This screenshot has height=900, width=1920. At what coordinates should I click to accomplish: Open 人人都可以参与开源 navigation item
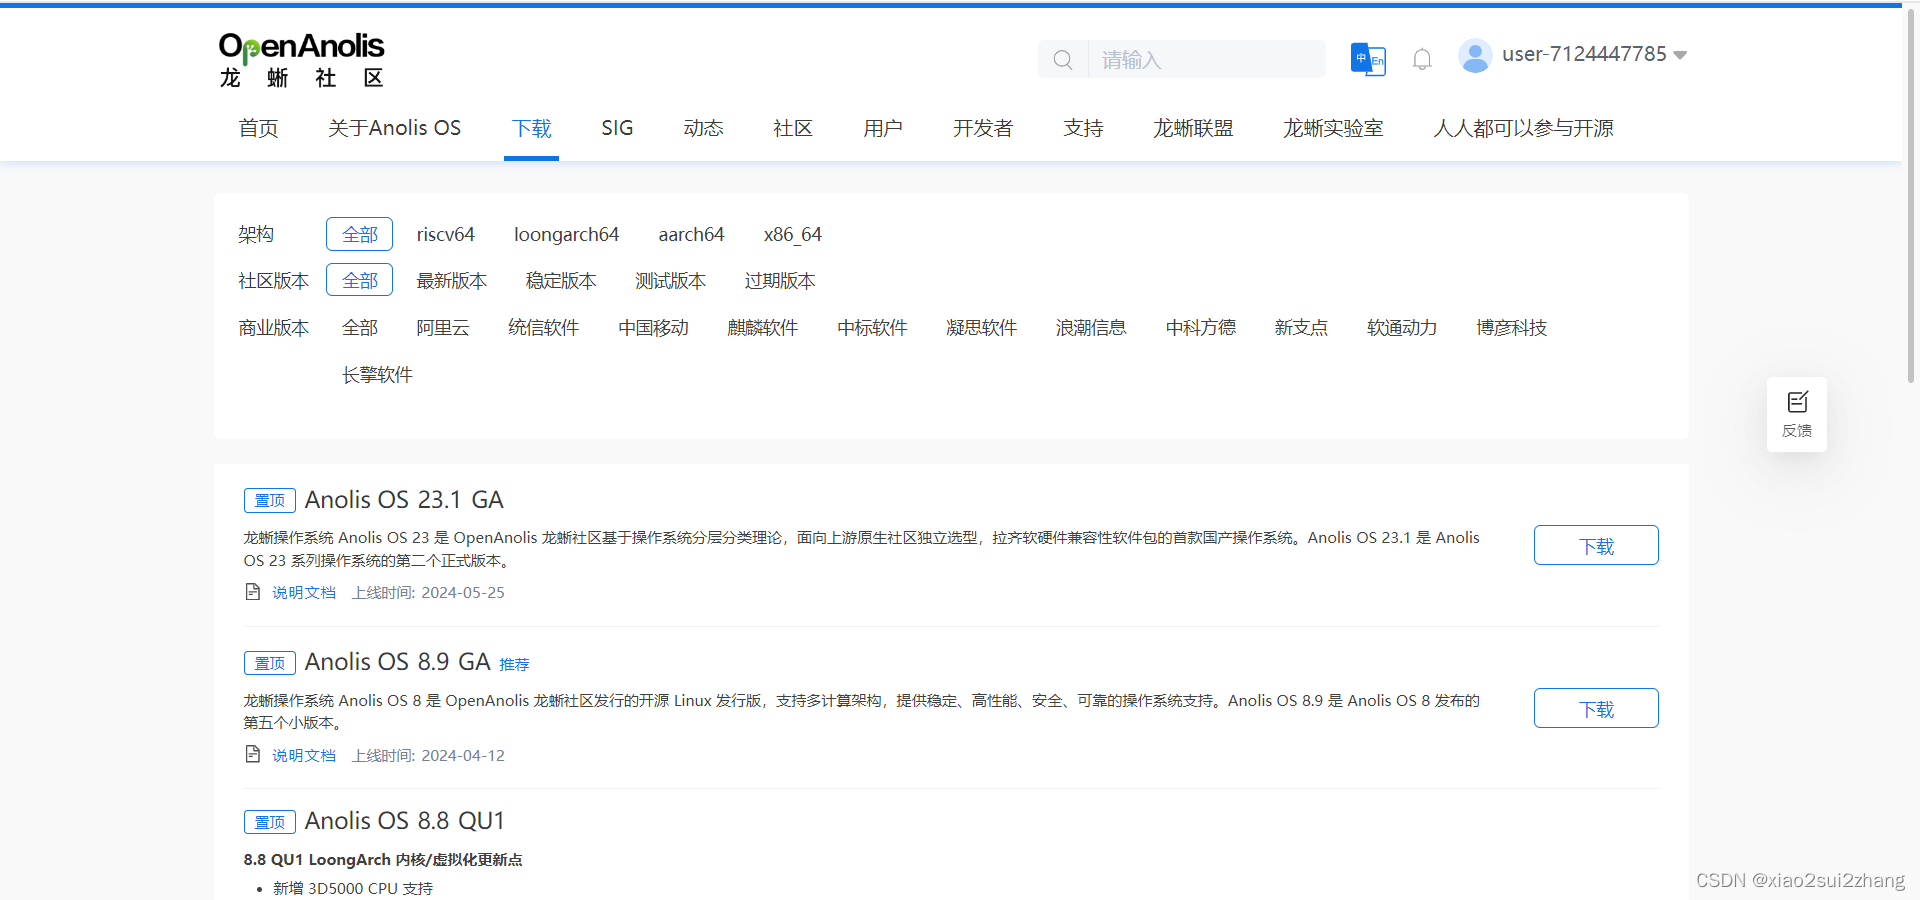(1523, 128)
